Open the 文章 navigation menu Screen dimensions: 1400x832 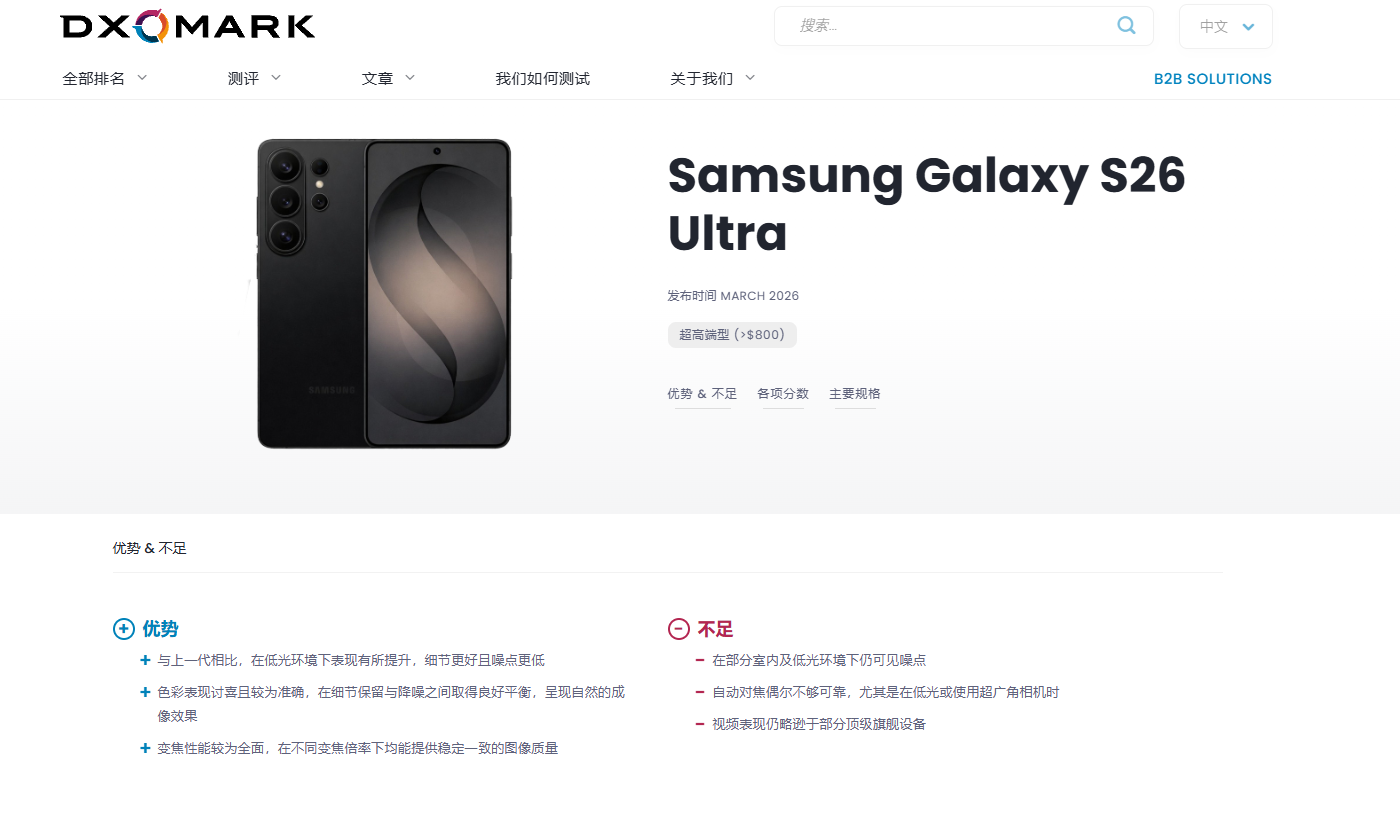[x=388, y=78]
